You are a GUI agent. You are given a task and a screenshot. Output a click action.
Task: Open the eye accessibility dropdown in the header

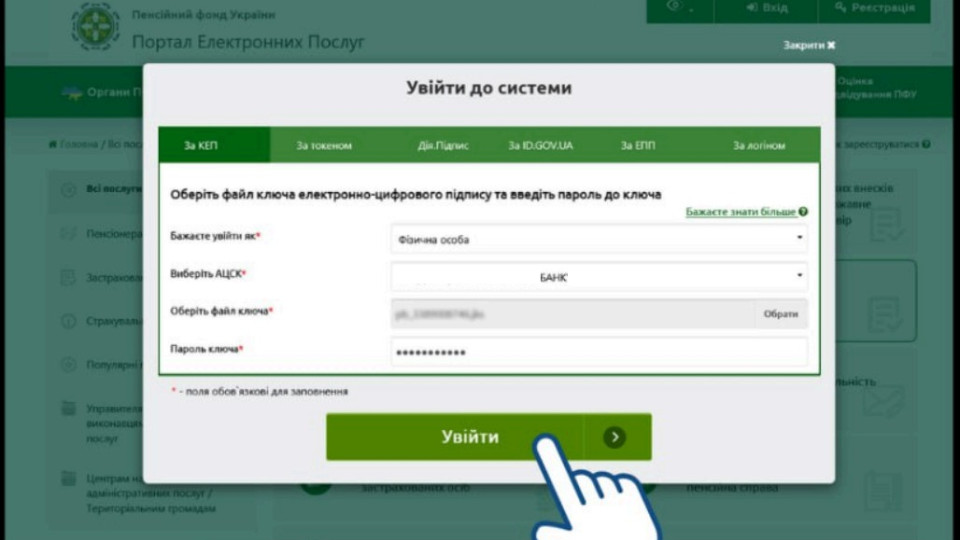(x=680, y=8)
